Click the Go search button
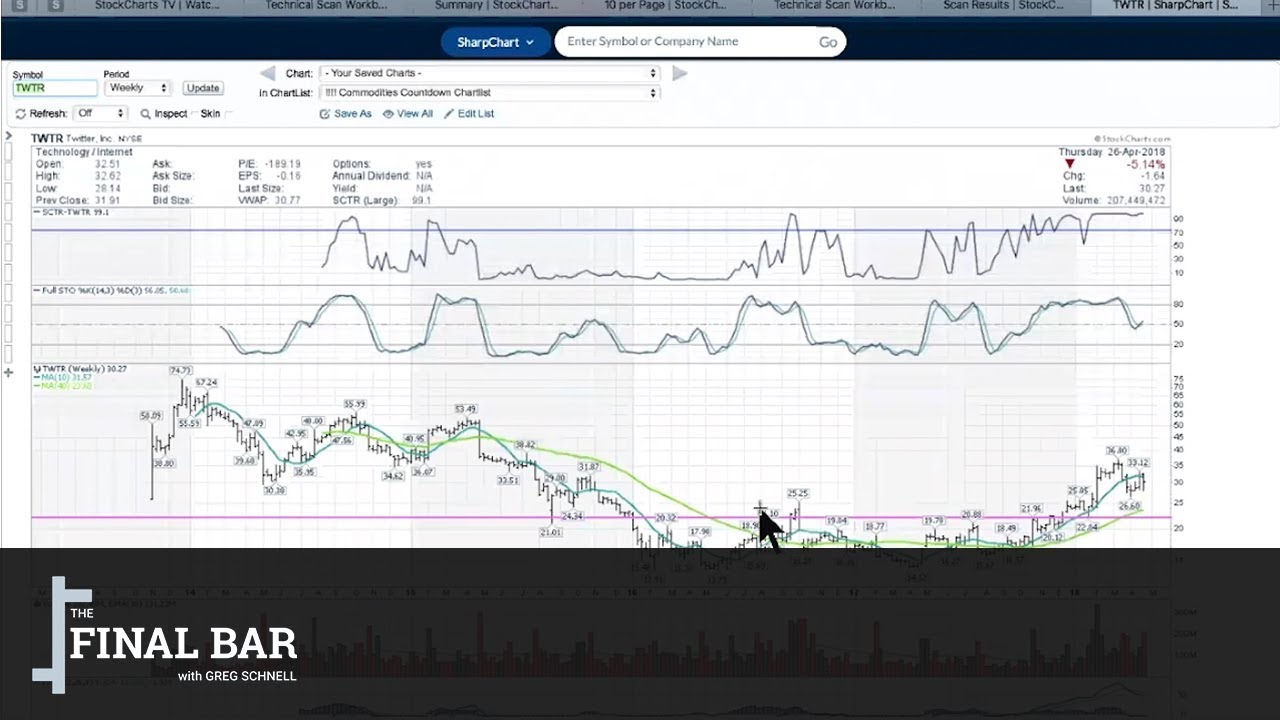Viewport: 1280px width, 720px height. point(828,42)
